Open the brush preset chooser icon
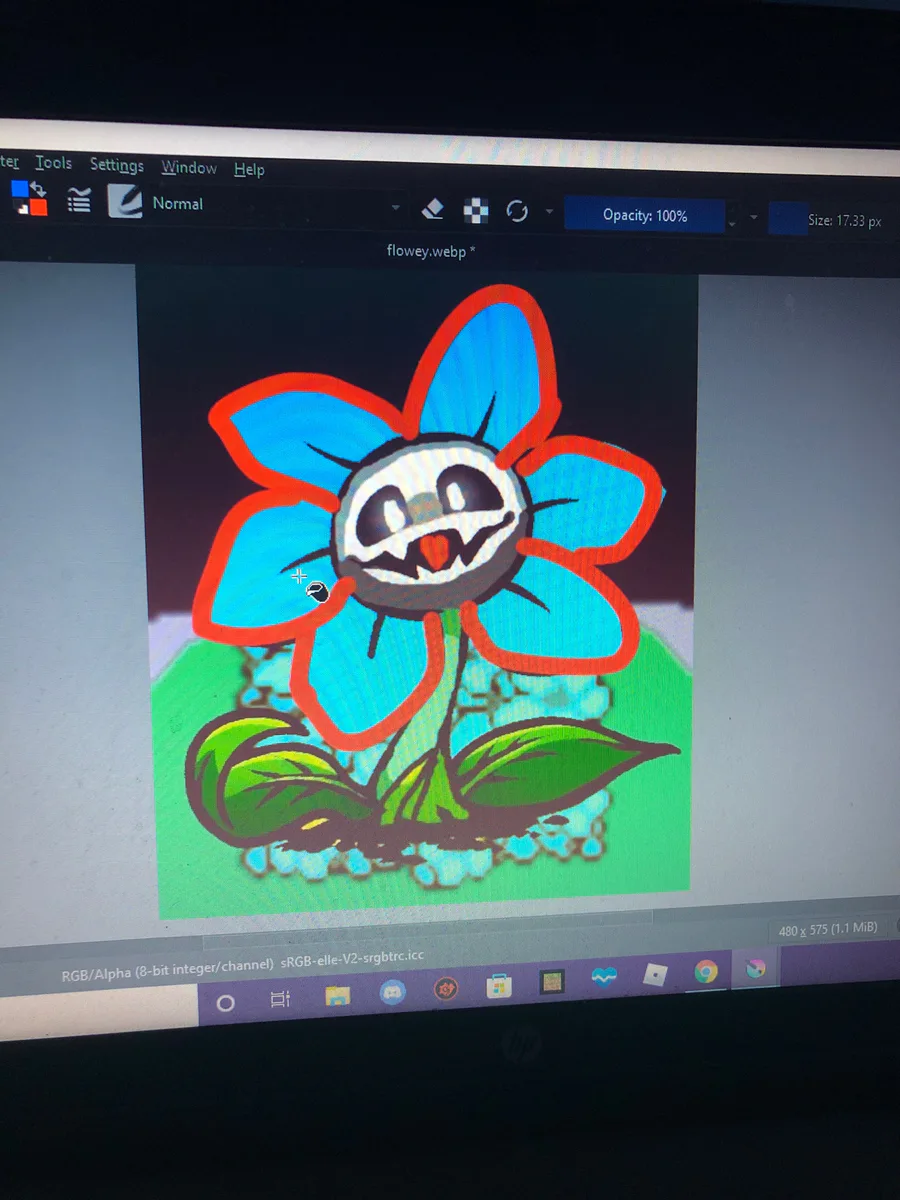 (125, 200)
